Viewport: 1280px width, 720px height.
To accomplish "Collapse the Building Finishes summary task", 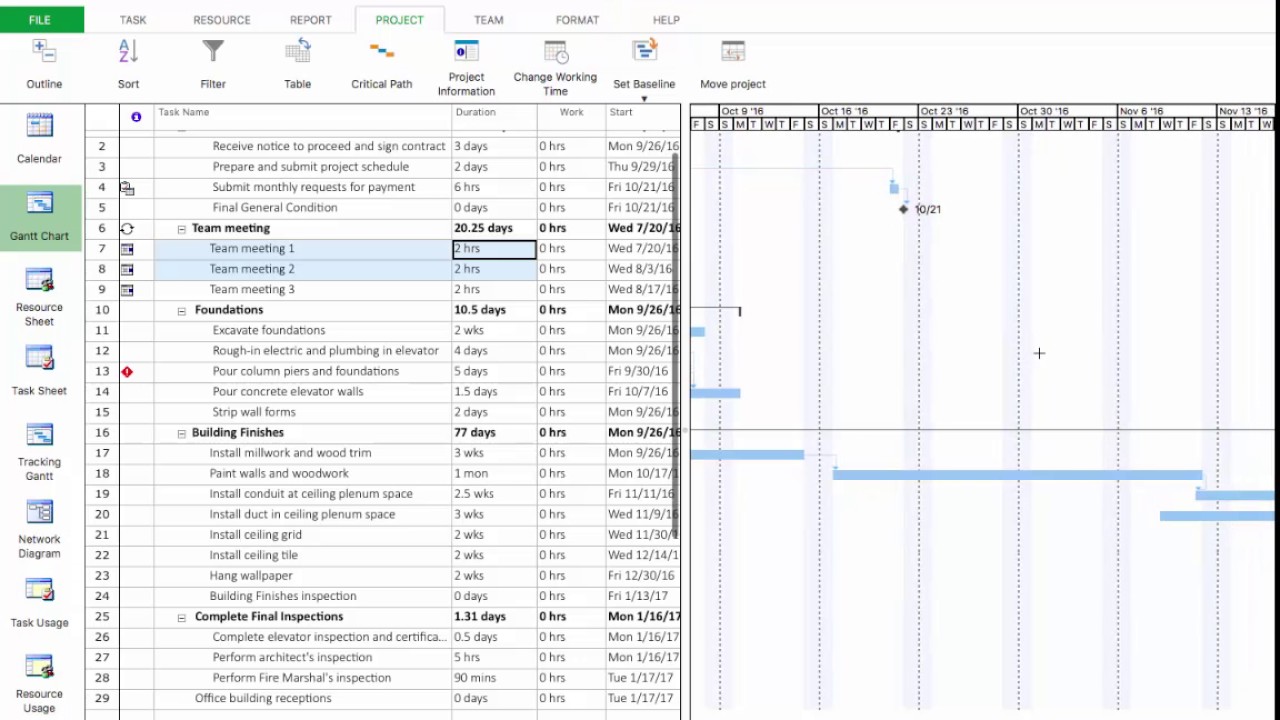I will (181, 433).
